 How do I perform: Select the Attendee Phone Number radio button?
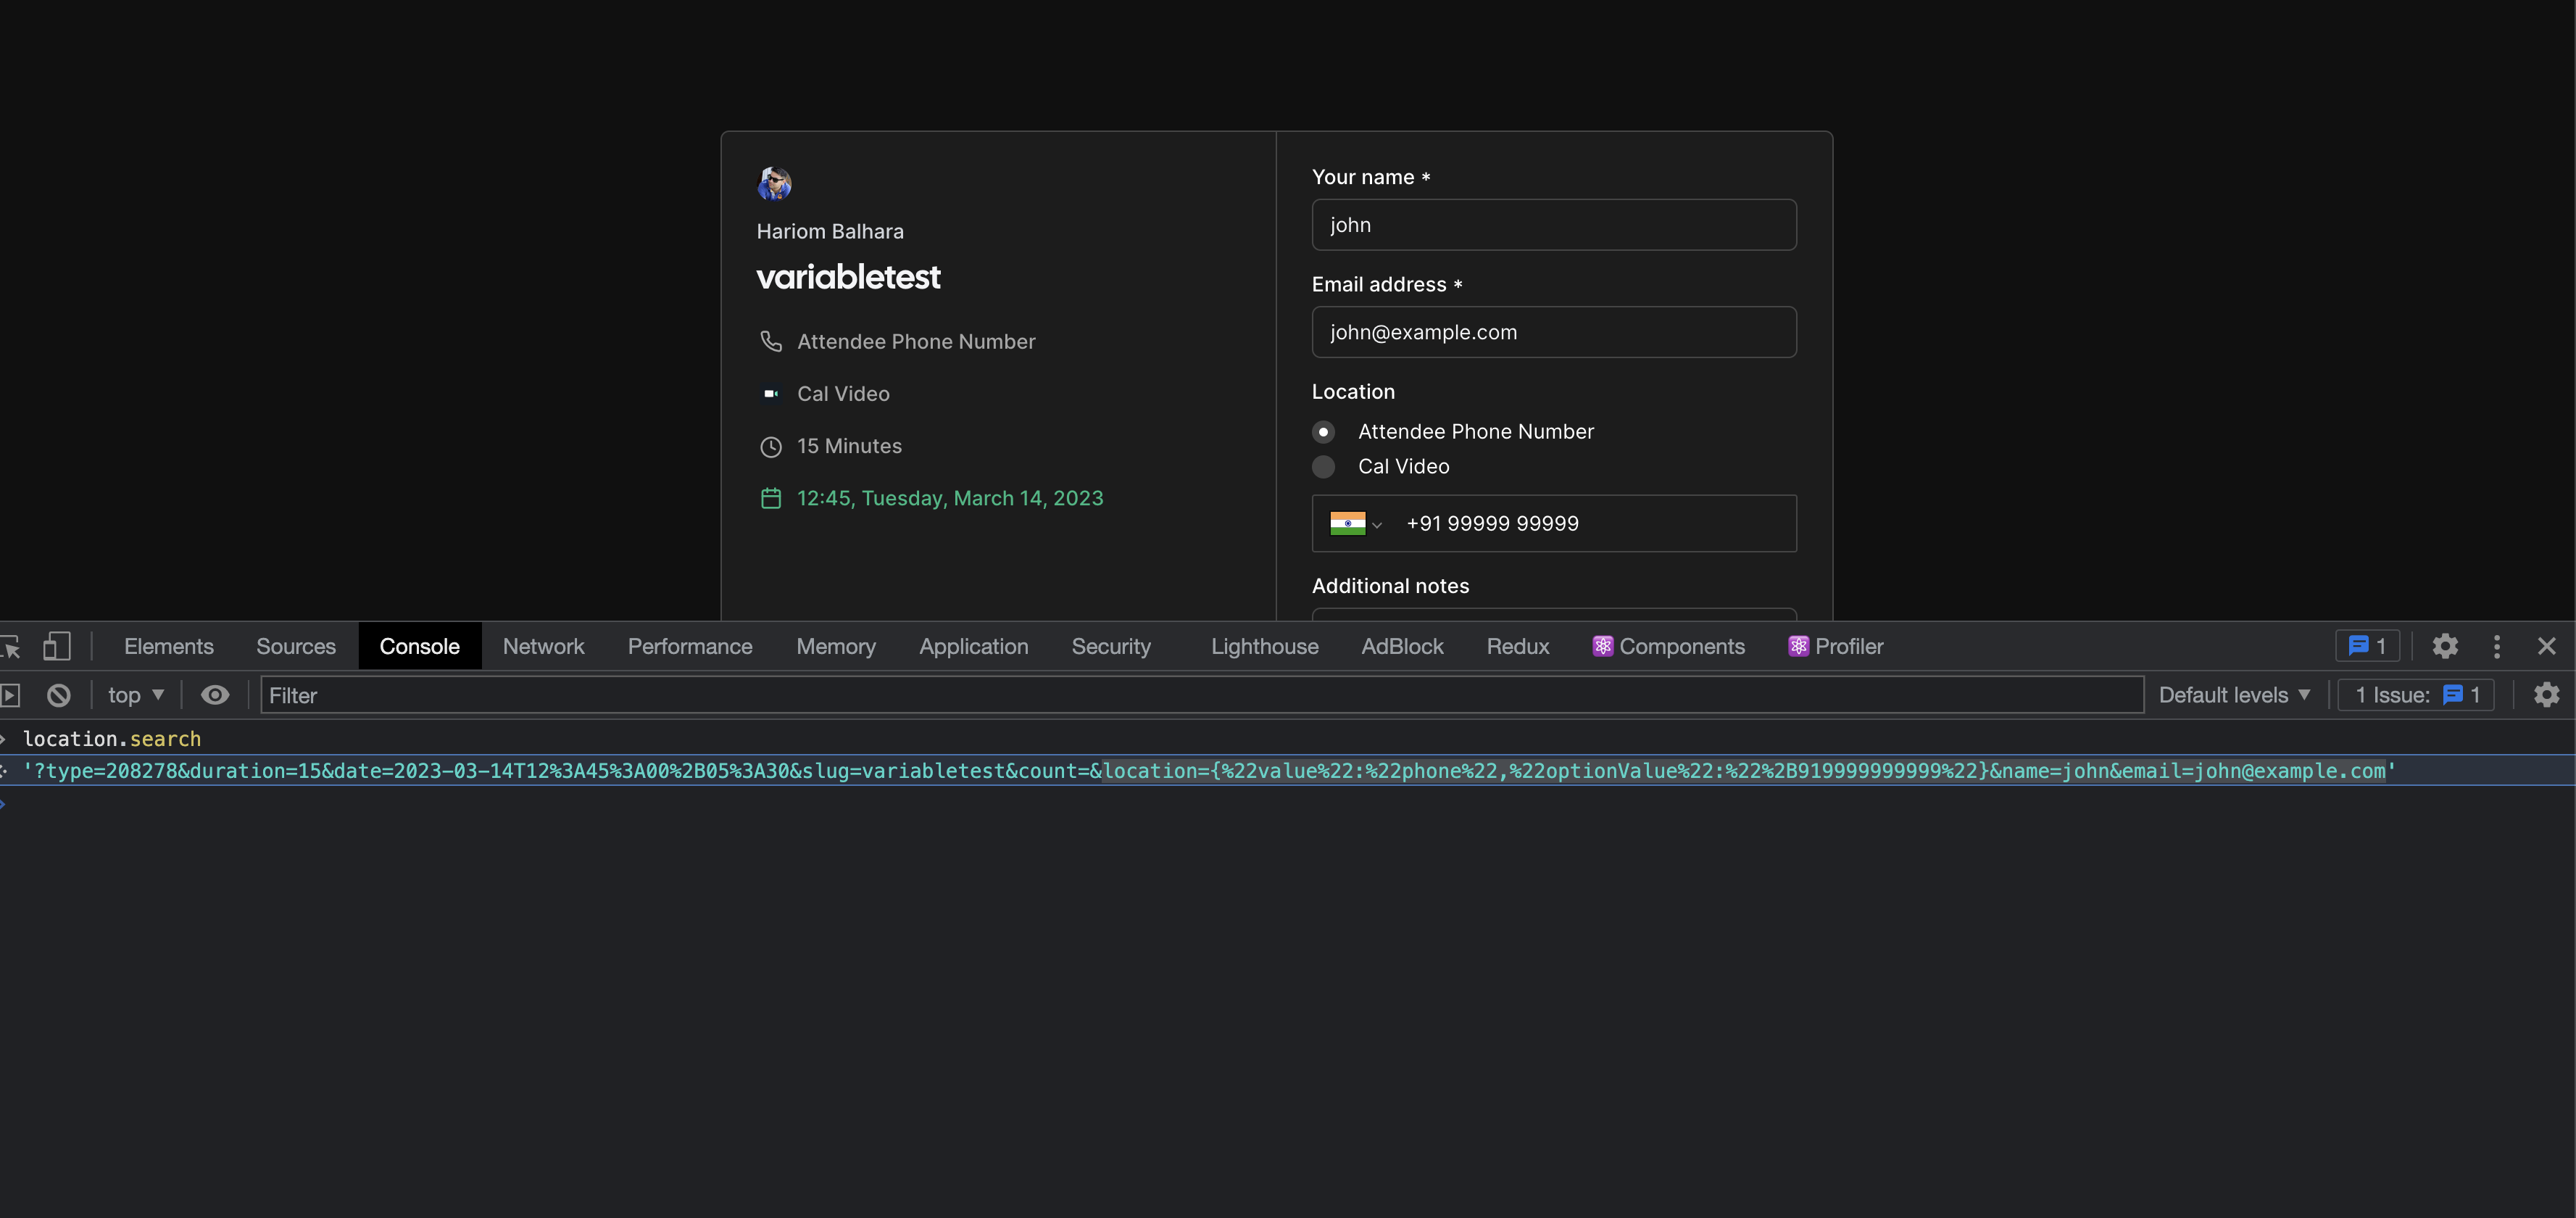point(1323,431)
